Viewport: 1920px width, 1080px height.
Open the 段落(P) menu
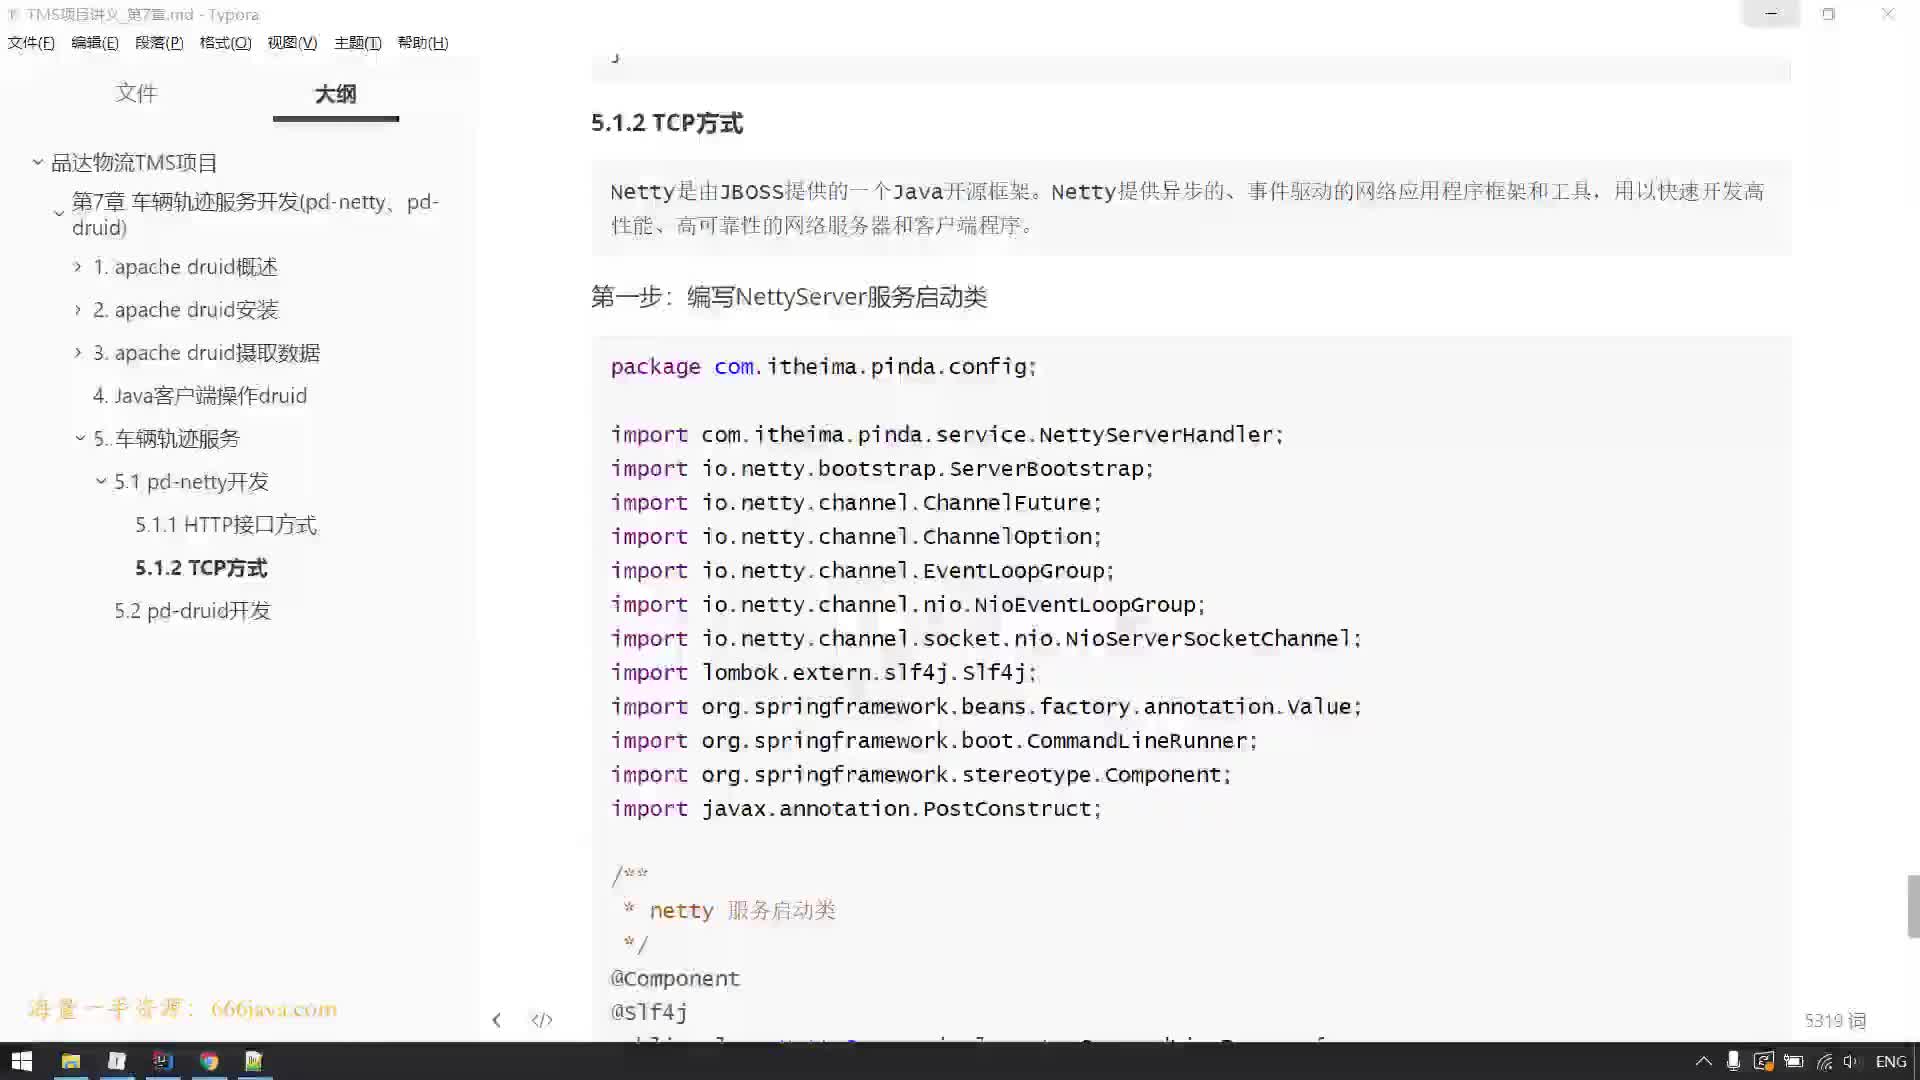159,43
